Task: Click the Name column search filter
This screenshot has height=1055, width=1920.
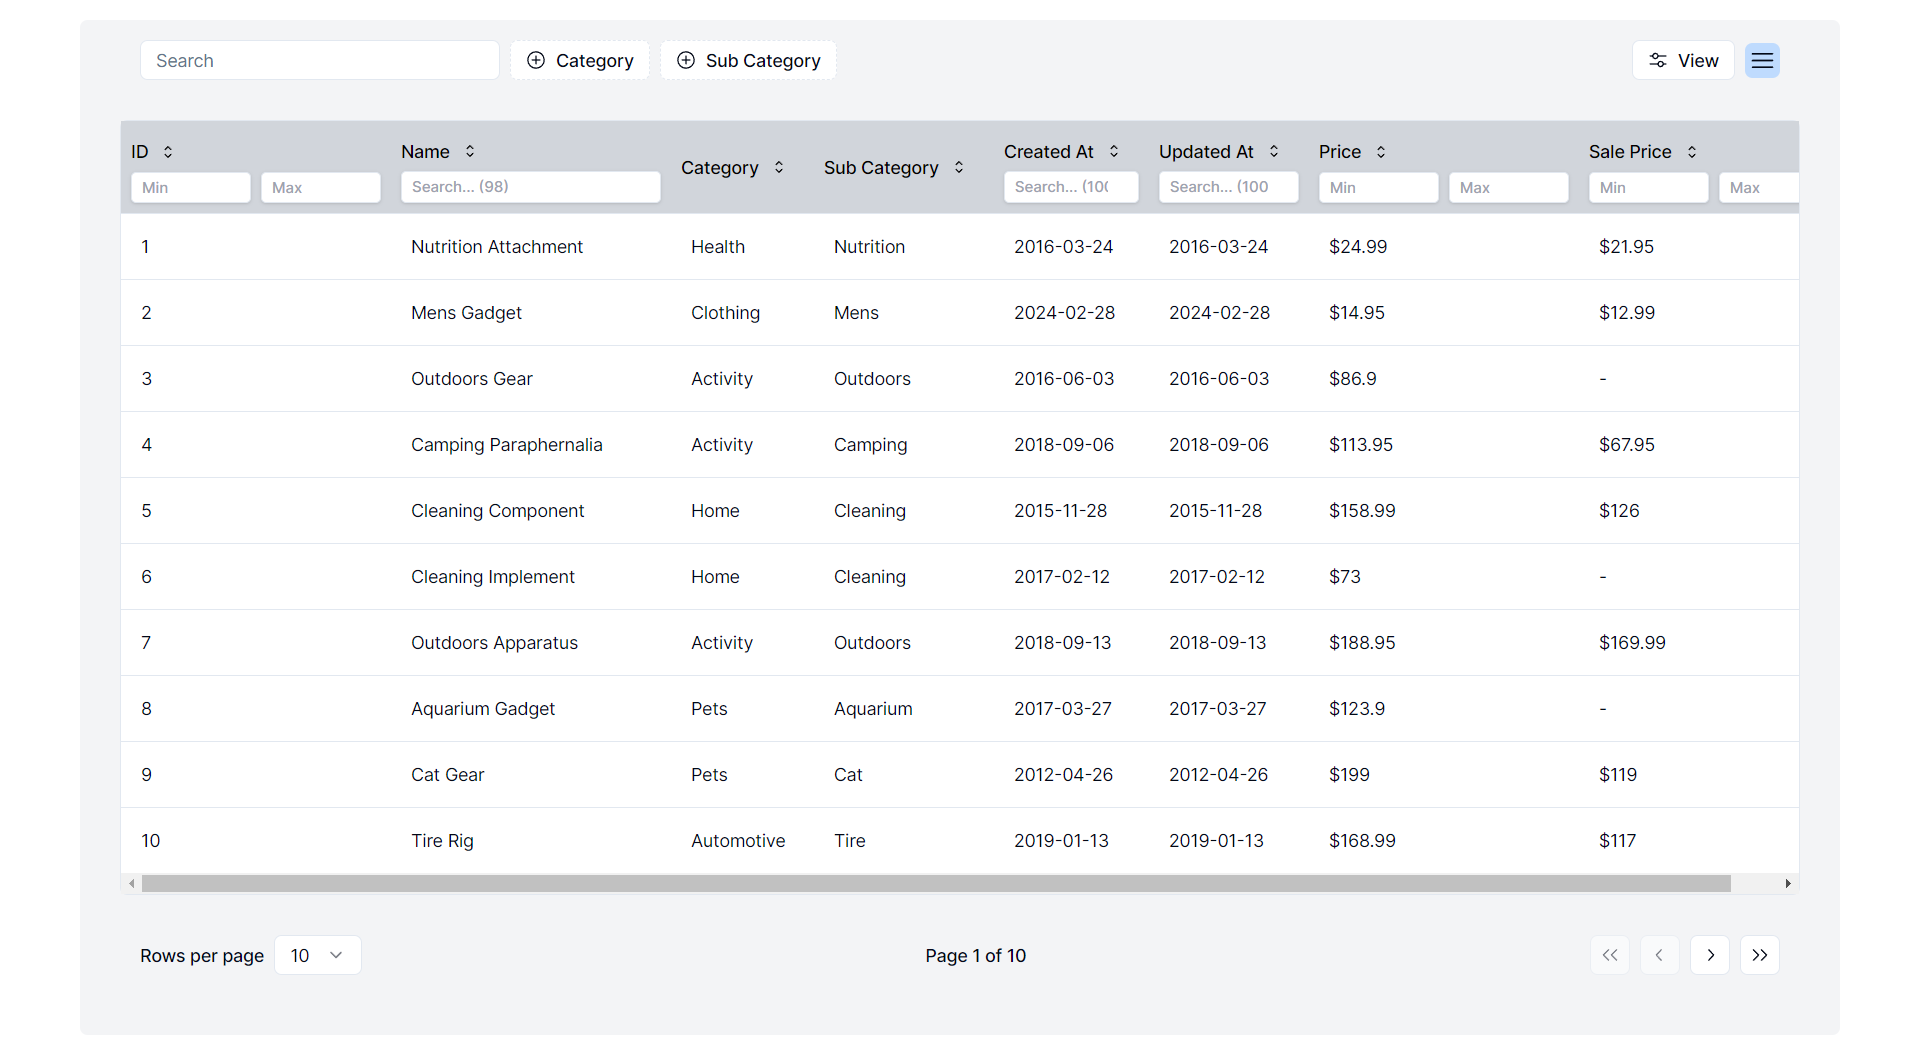Action: [x=530, y=187]
